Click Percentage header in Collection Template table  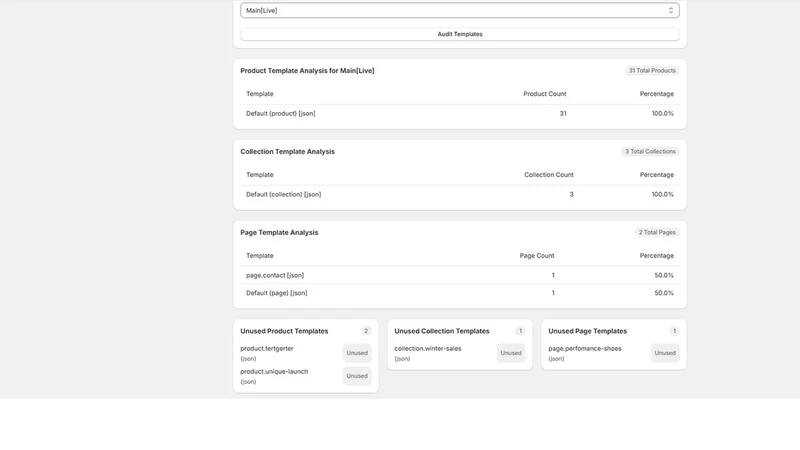click(657, 174)
